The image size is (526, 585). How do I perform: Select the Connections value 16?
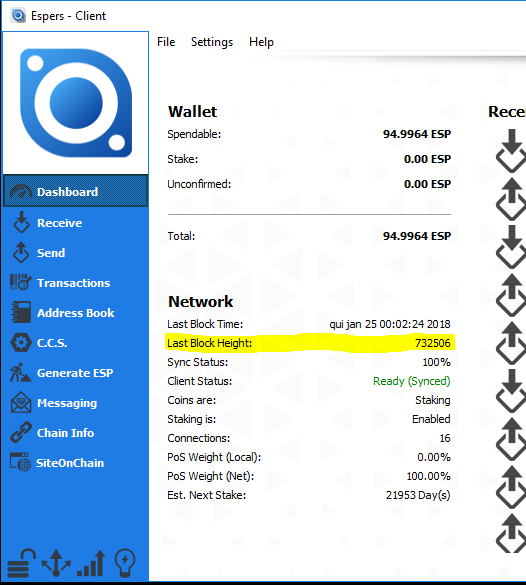pos(445,438)
